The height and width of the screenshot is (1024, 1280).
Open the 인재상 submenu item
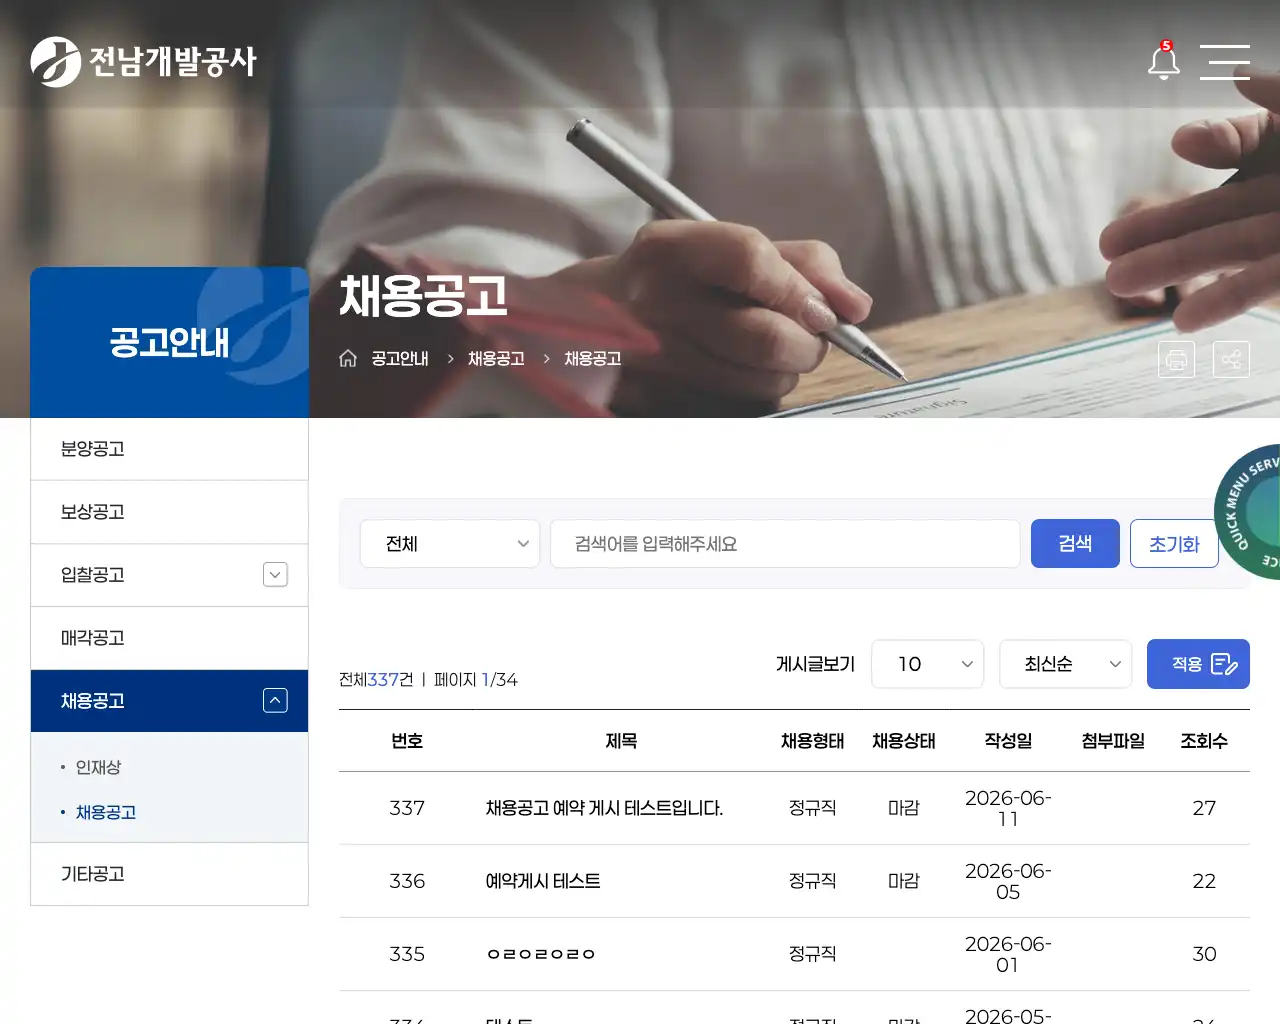click(98, 767)
